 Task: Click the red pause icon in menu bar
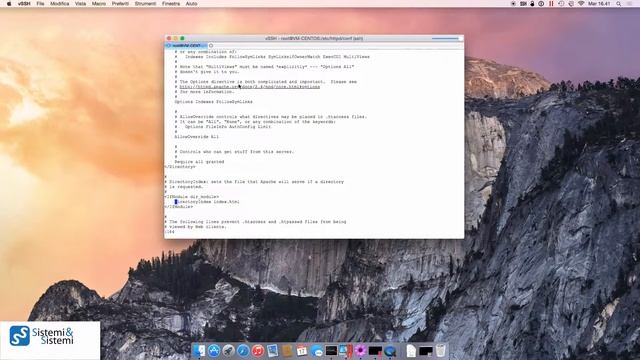click(551, 4)
